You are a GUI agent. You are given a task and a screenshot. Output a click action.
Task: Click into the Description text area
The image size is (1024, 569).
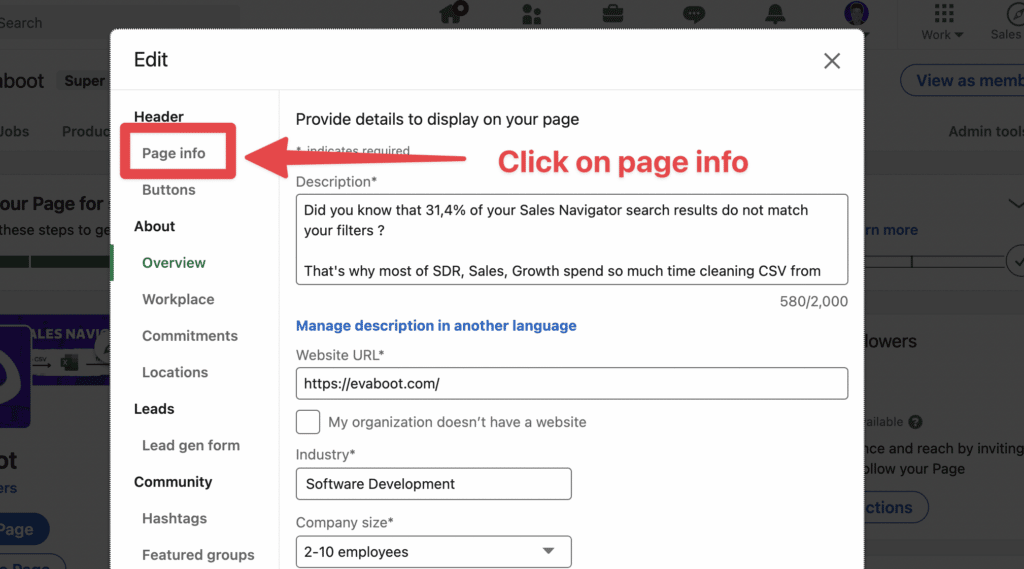[571, 239]
